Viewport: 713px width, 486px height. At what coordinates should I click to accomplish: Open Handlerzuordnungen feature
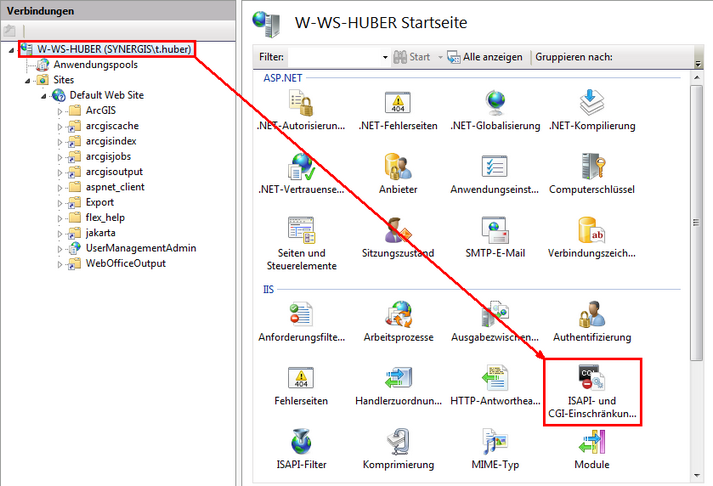point(398,385)
